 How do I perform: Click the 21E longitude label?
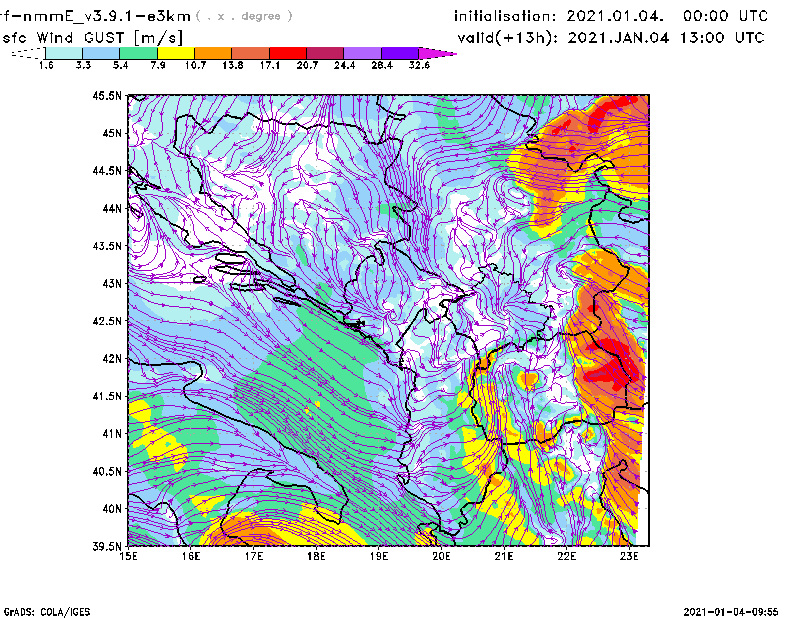click(504, 556)
